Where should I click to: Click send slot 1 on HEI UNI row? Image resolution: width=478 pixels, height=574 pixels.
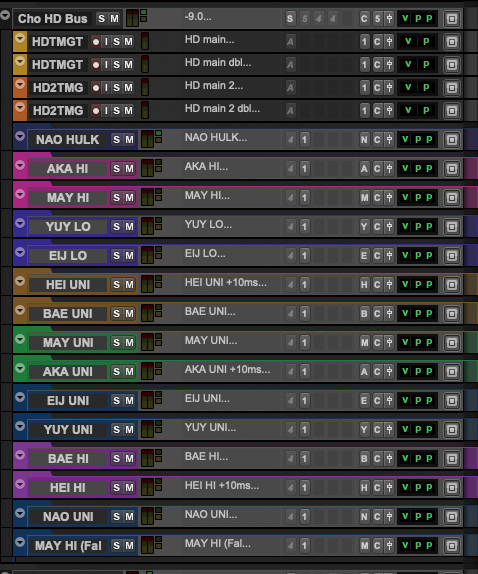pyautogui.click(x=305, y=285)
